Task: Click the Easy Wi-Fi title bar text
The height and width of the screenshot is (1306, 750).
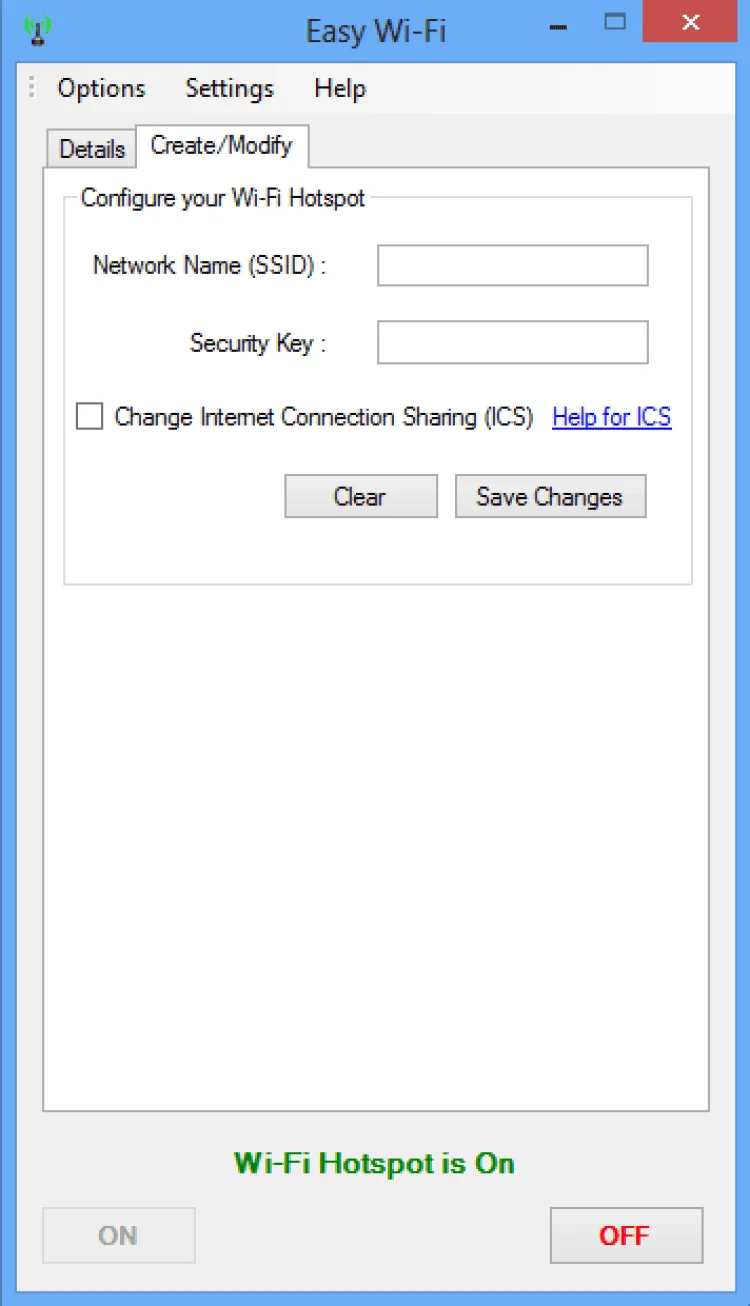Action: pos(375,31)
